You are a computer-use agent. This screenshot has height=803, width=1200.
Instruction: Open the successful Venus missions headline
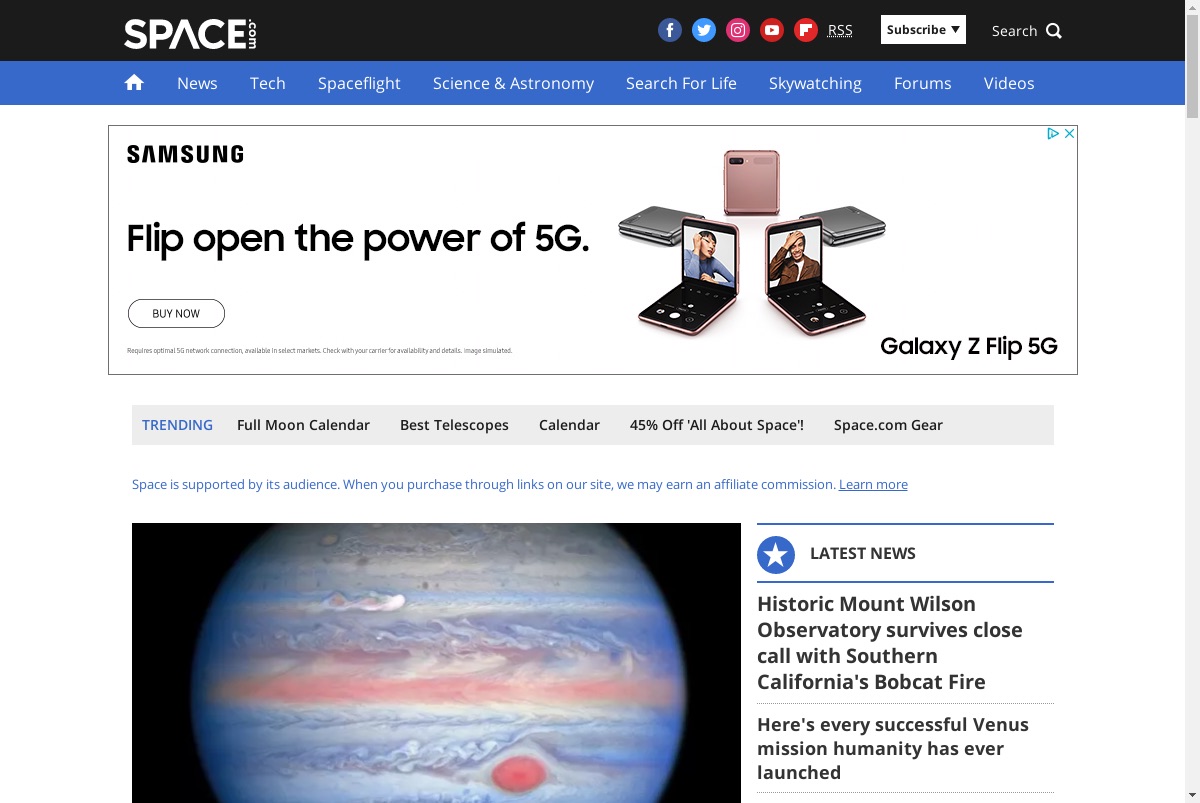(893, 748)
